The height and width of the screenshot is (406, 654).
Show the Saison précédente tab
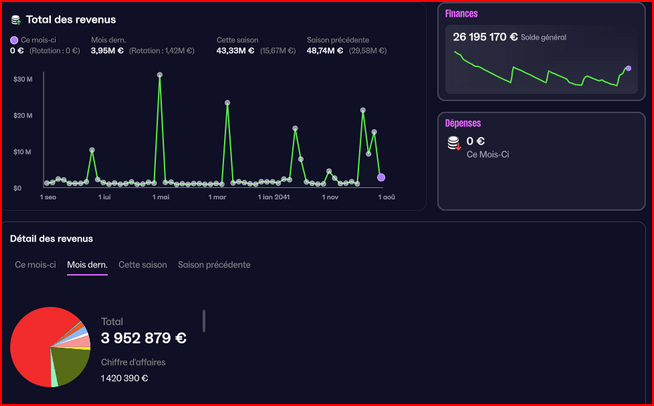tap(214, 265)
